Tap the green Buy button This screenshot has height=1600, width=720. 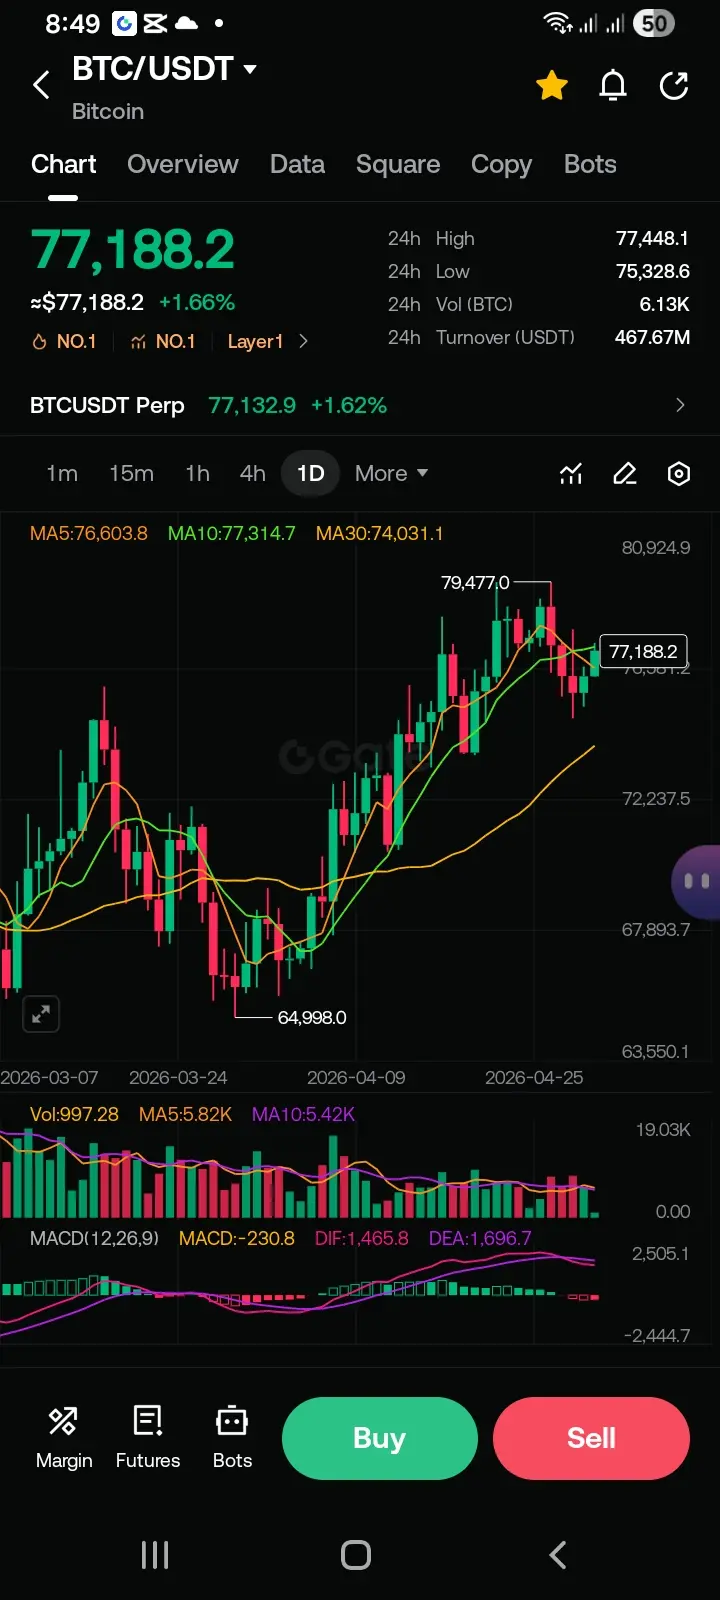click(379, 1438)
